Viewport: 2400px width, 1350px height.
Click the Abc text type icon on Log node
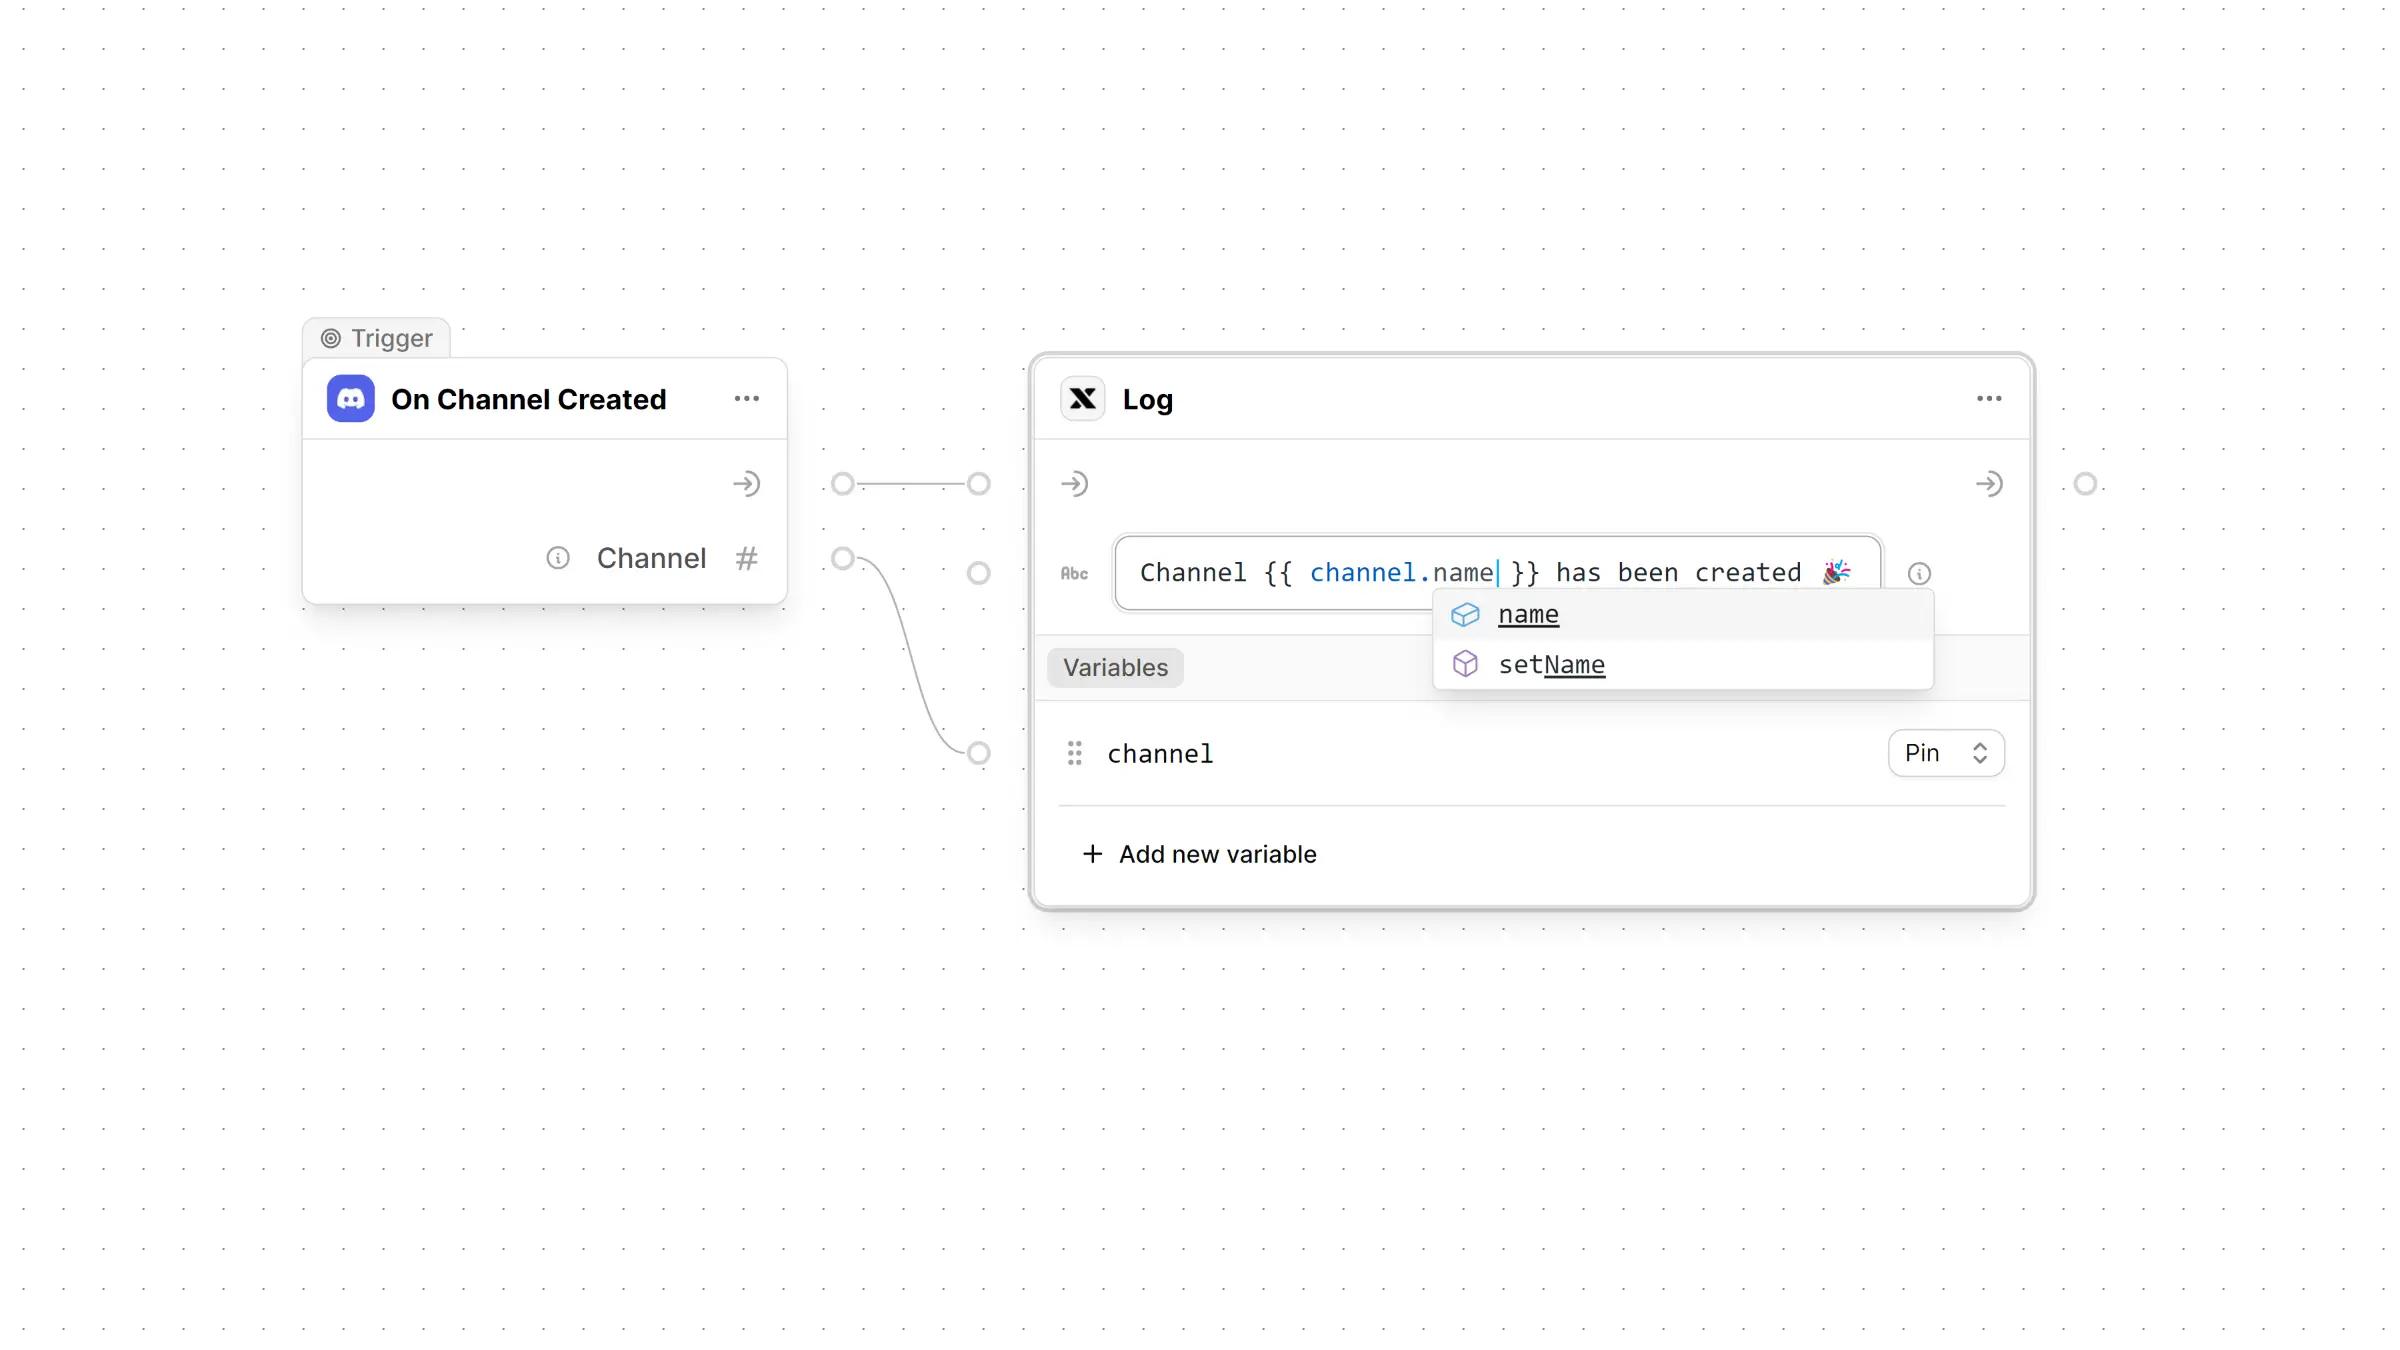1073,574
